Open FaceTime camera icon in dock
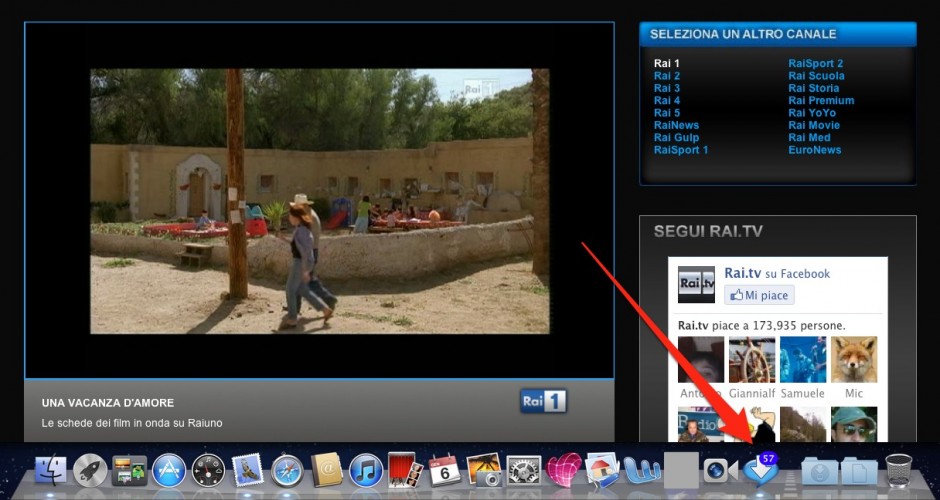 721,470
